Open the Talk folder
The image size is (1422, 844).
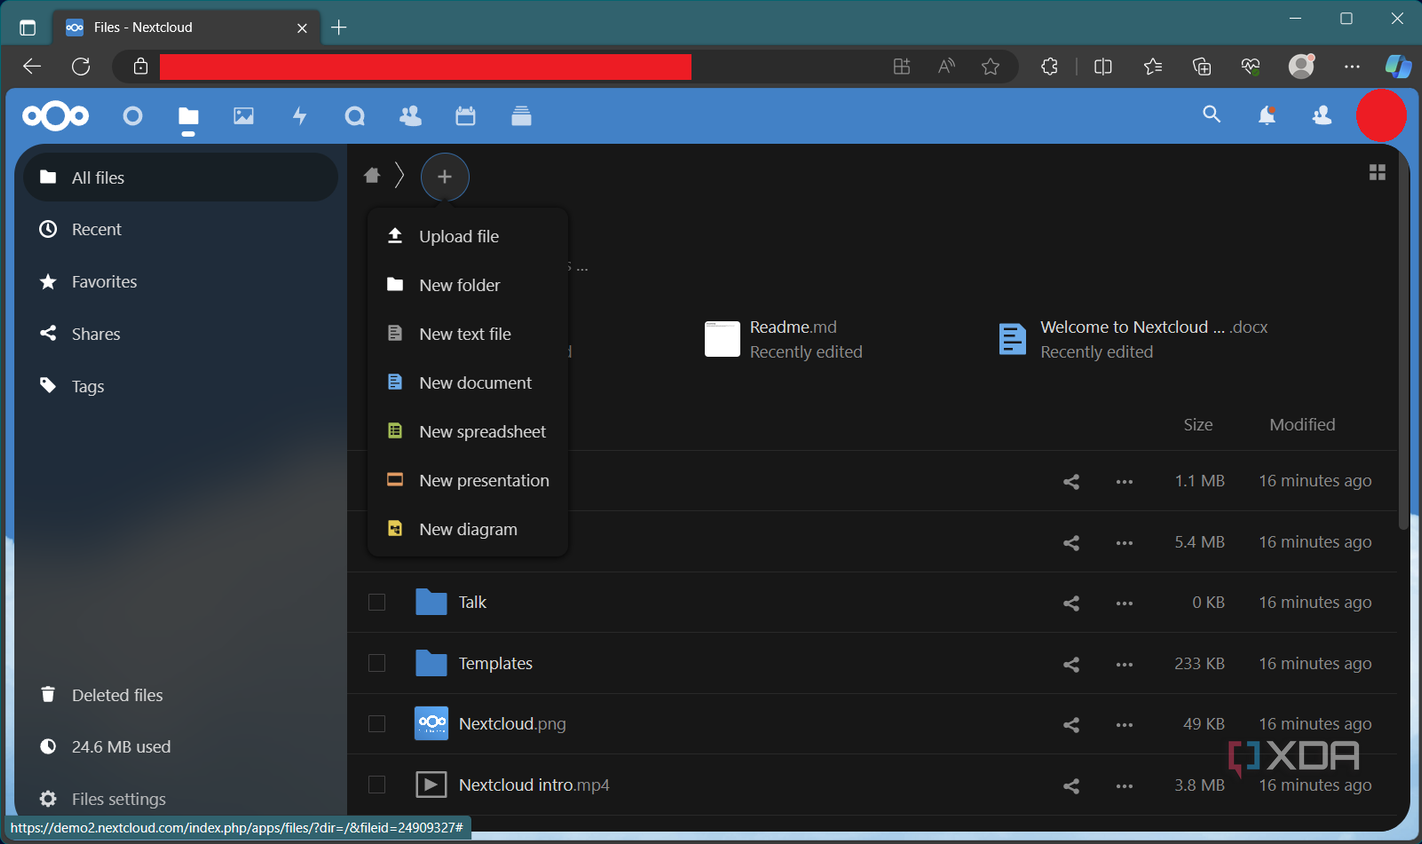tap(472, 602)
